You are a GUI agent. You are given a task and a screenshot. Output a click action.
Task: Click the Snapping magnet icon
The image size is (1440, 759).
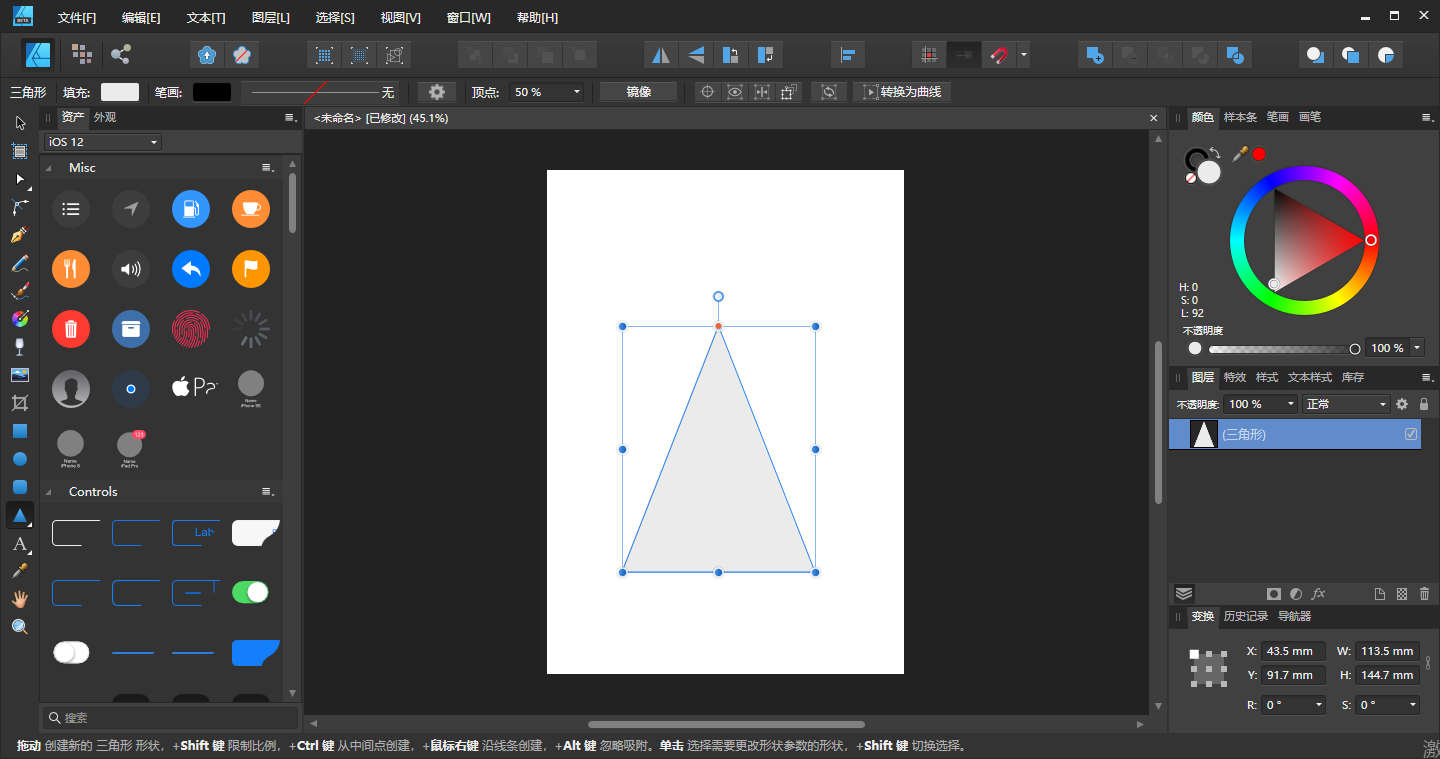998,55
